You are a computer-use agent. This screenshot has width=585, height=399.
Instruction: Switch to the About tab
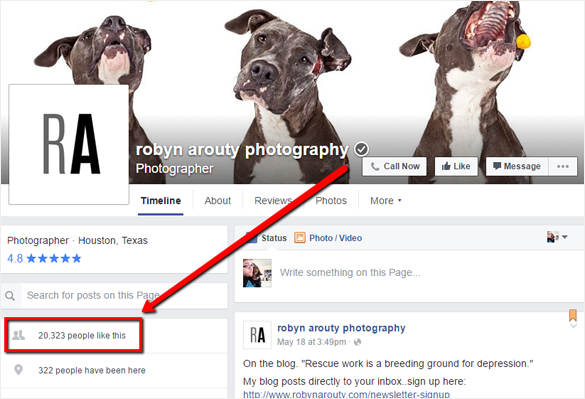[x=218, y=201]
